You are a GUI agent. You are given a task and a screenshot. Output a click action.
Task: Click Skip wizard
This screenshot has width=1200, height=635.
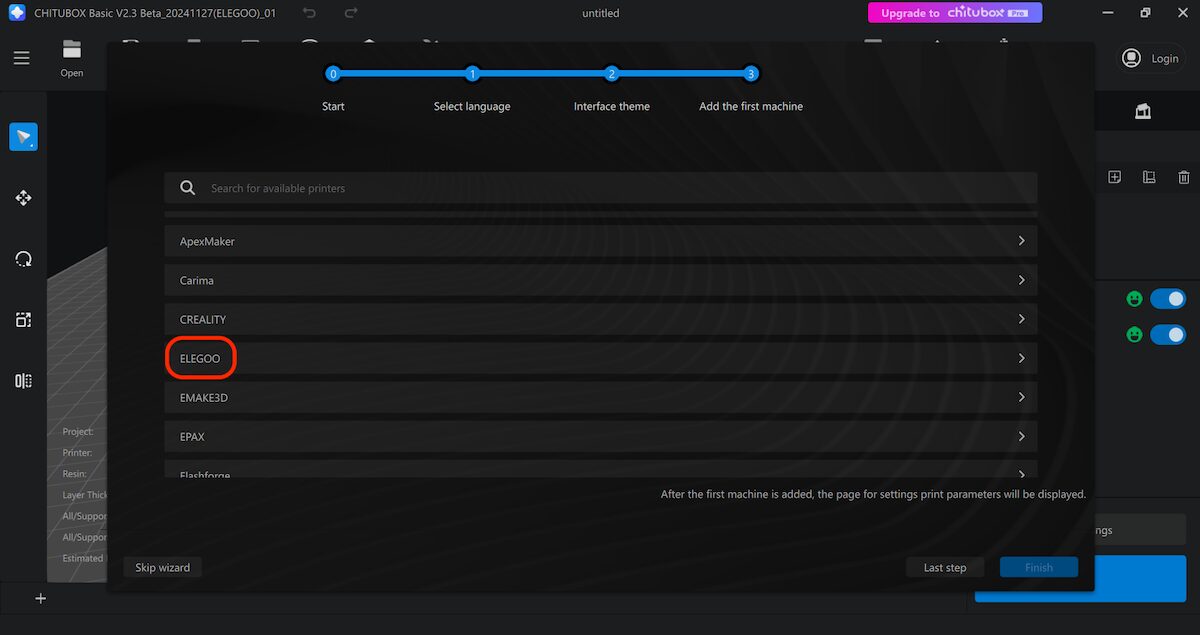163,567
